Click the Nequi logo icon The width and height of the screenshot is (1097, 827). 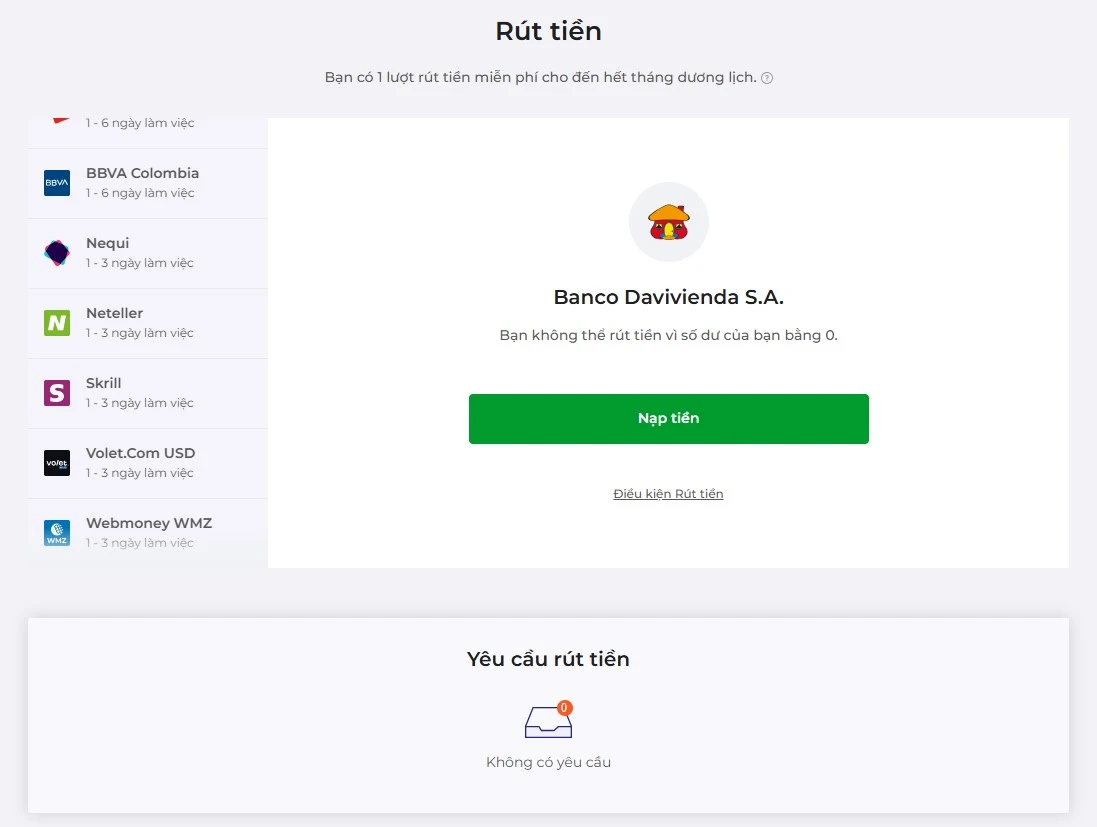57,253
